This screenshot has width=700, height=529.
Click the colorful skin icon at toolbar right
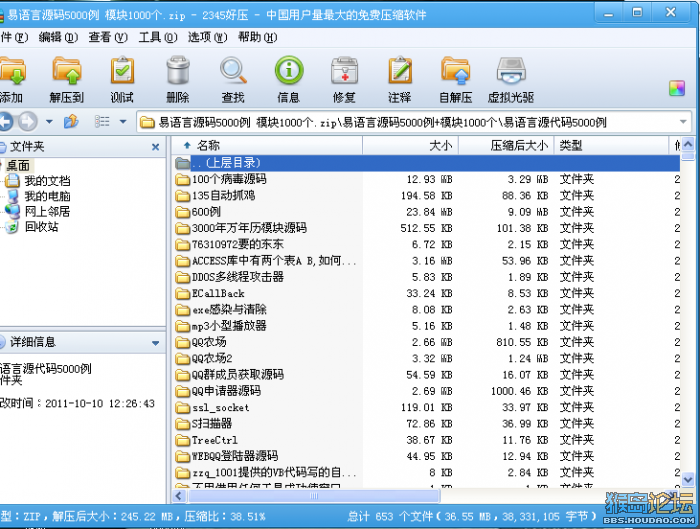coord(677,88)
